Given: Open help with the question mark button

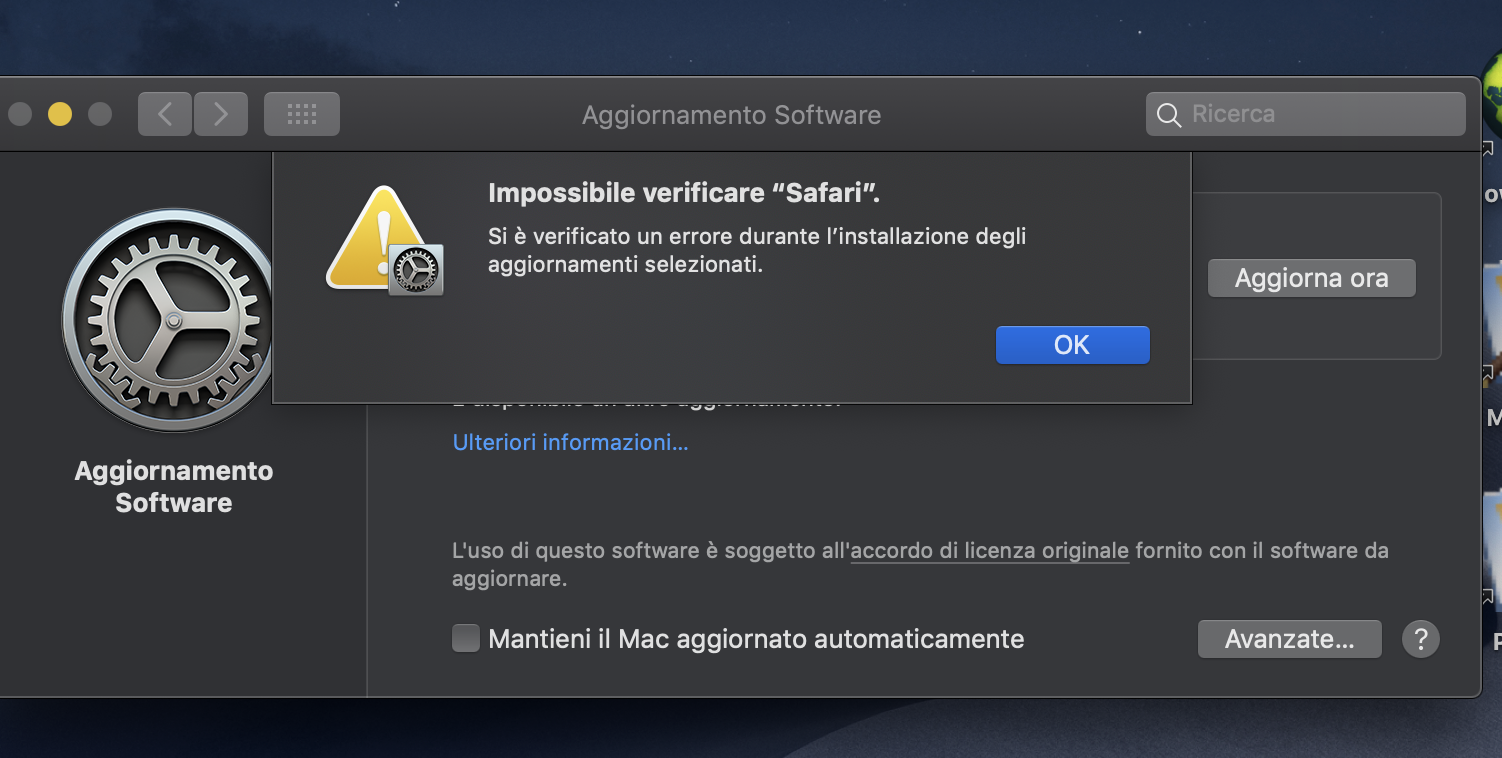Looking at the screenshot, I should click(1420, 638).
